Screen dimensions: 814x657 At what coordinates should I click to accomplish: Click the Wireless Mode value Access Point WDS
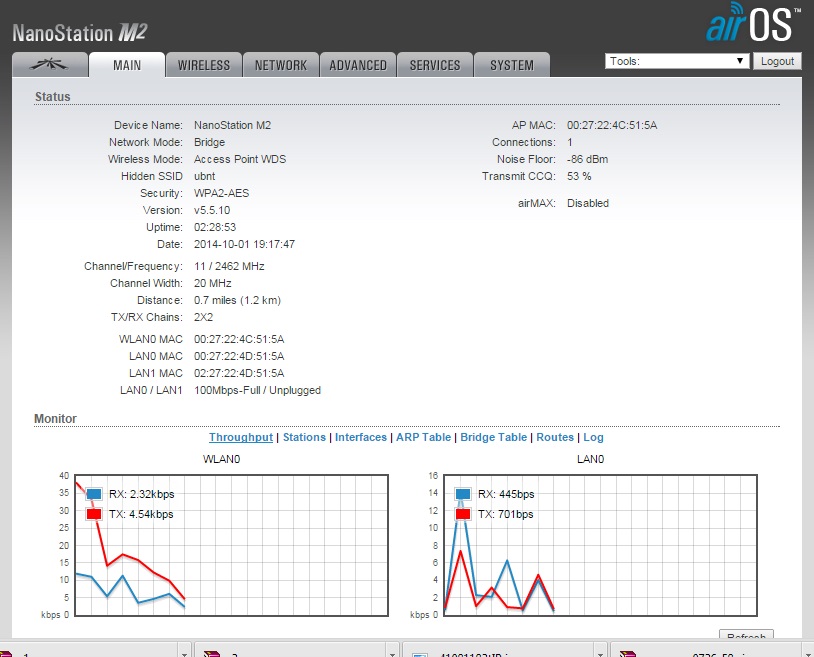tap(240, 159)
